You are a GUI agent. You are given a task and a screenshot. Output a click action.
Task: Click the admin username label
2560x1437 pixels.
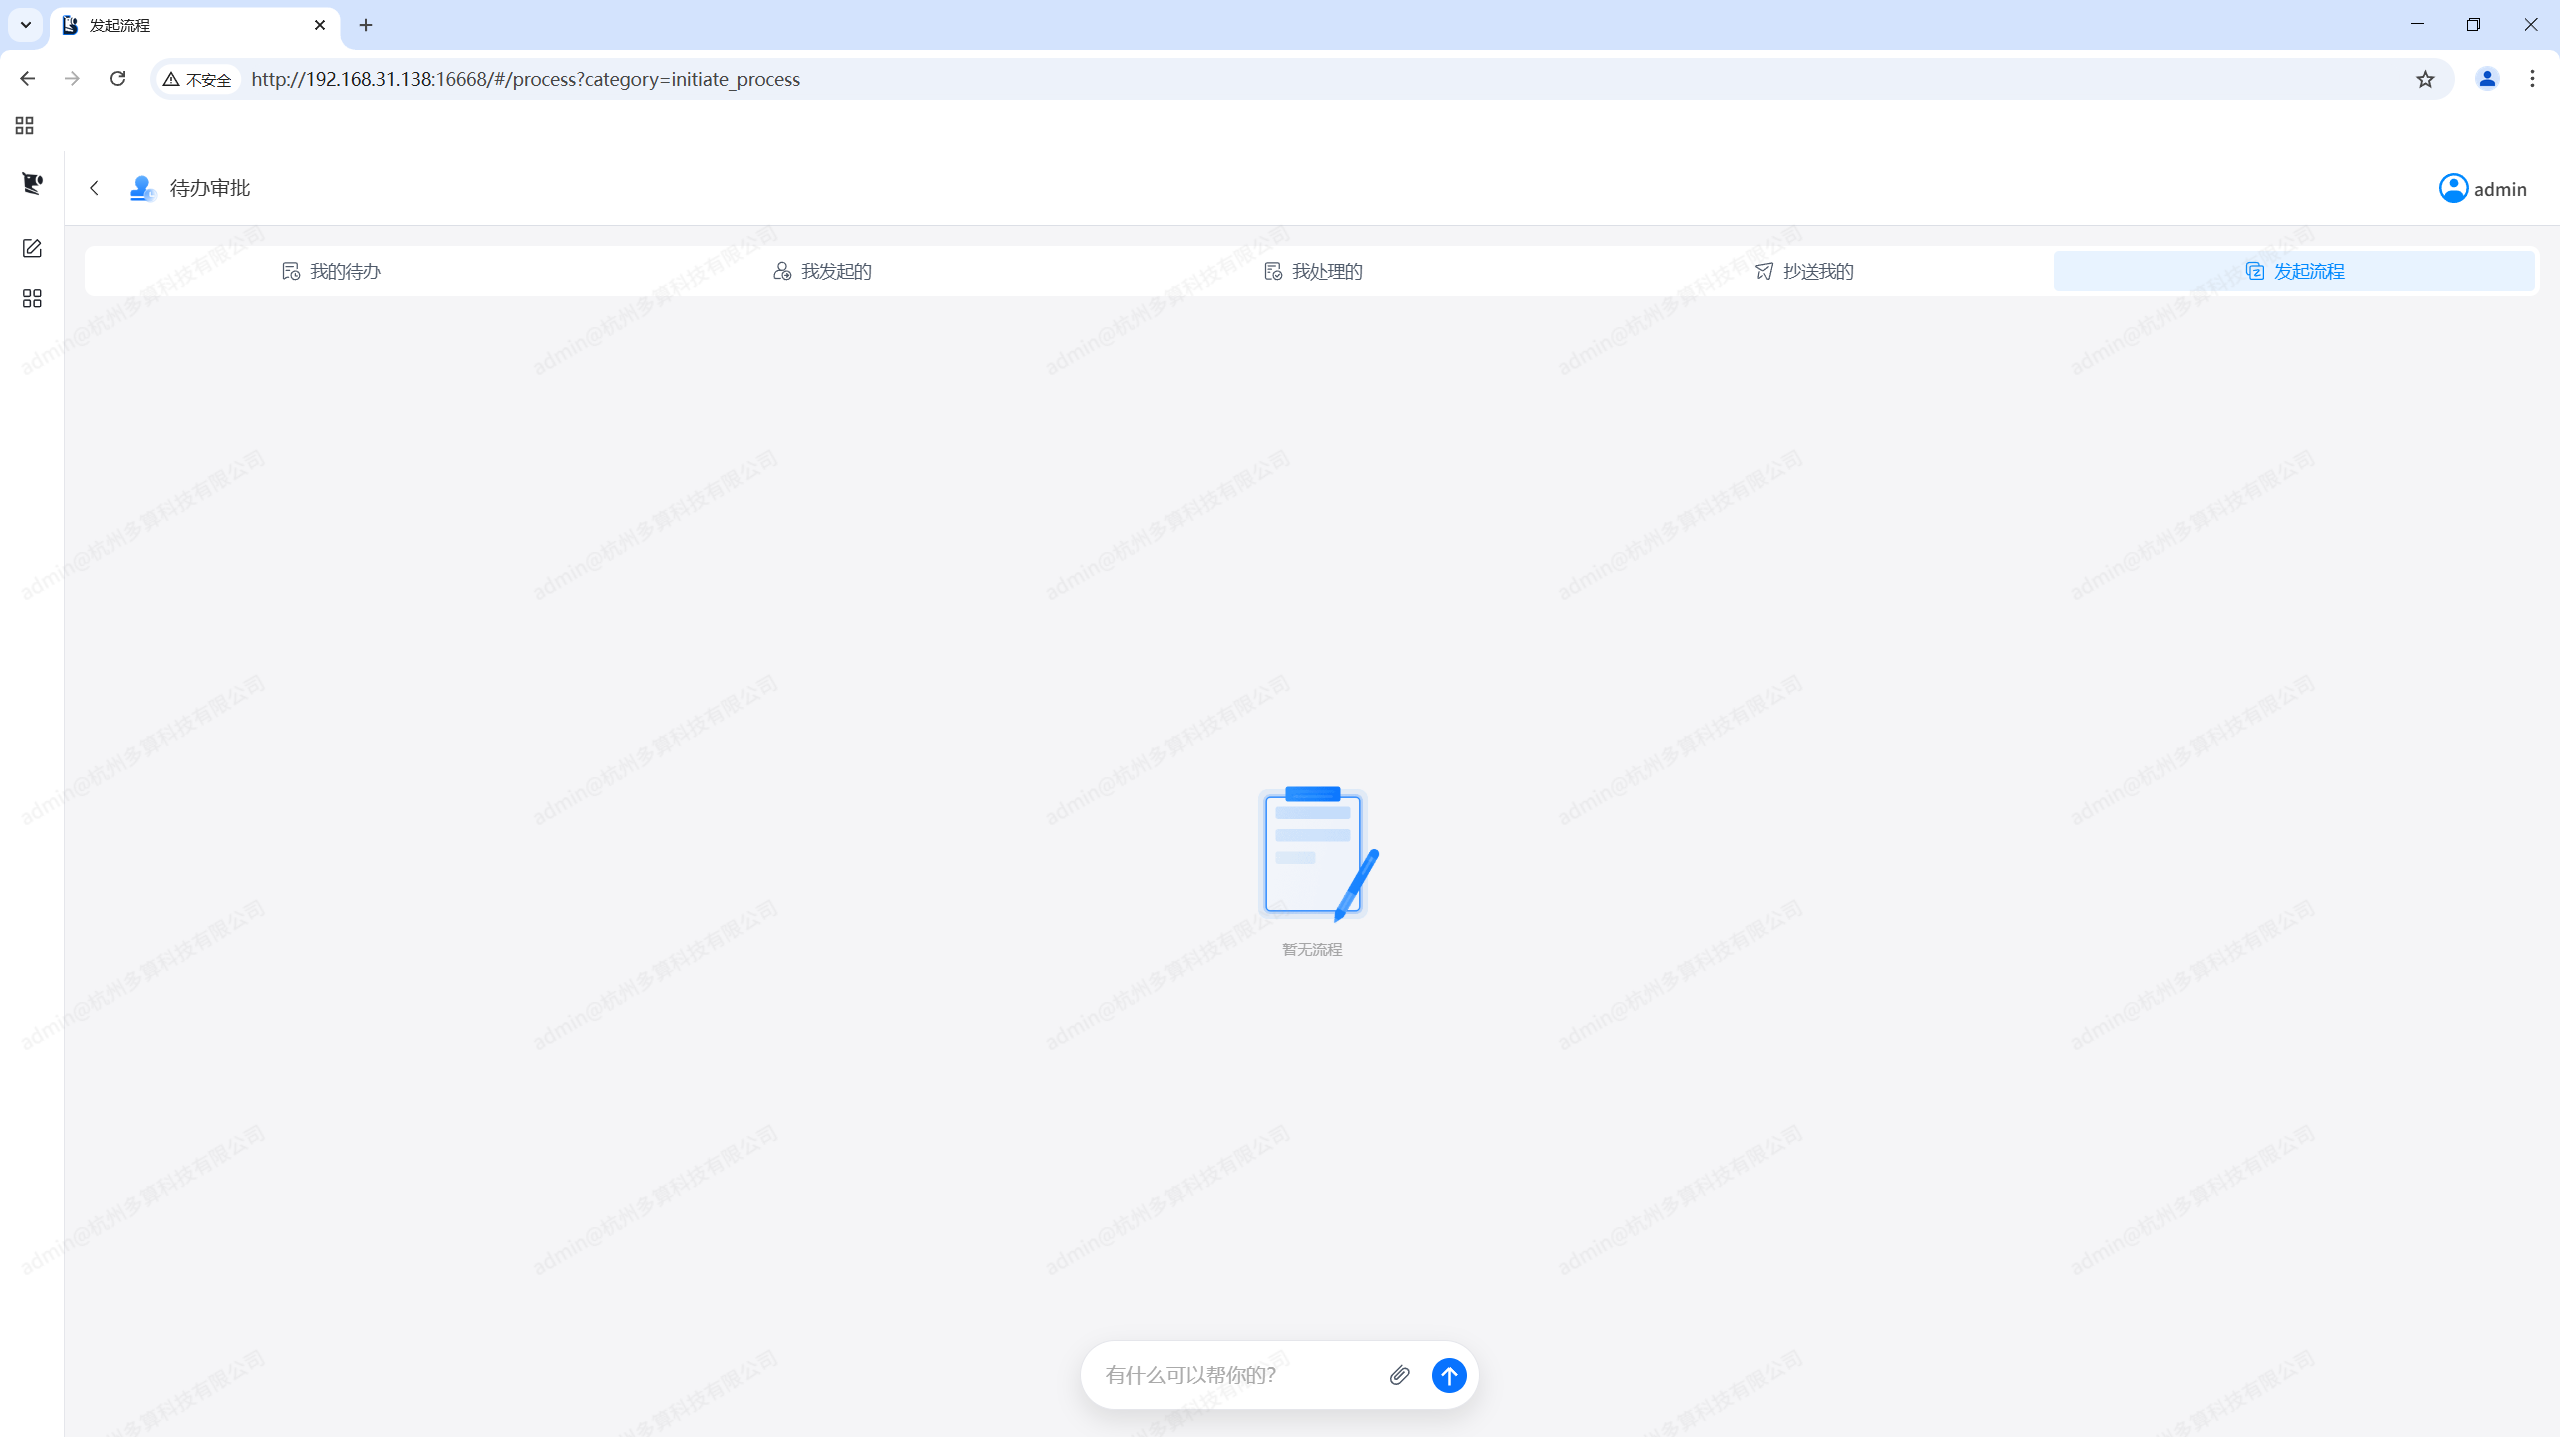point(2500,189)
